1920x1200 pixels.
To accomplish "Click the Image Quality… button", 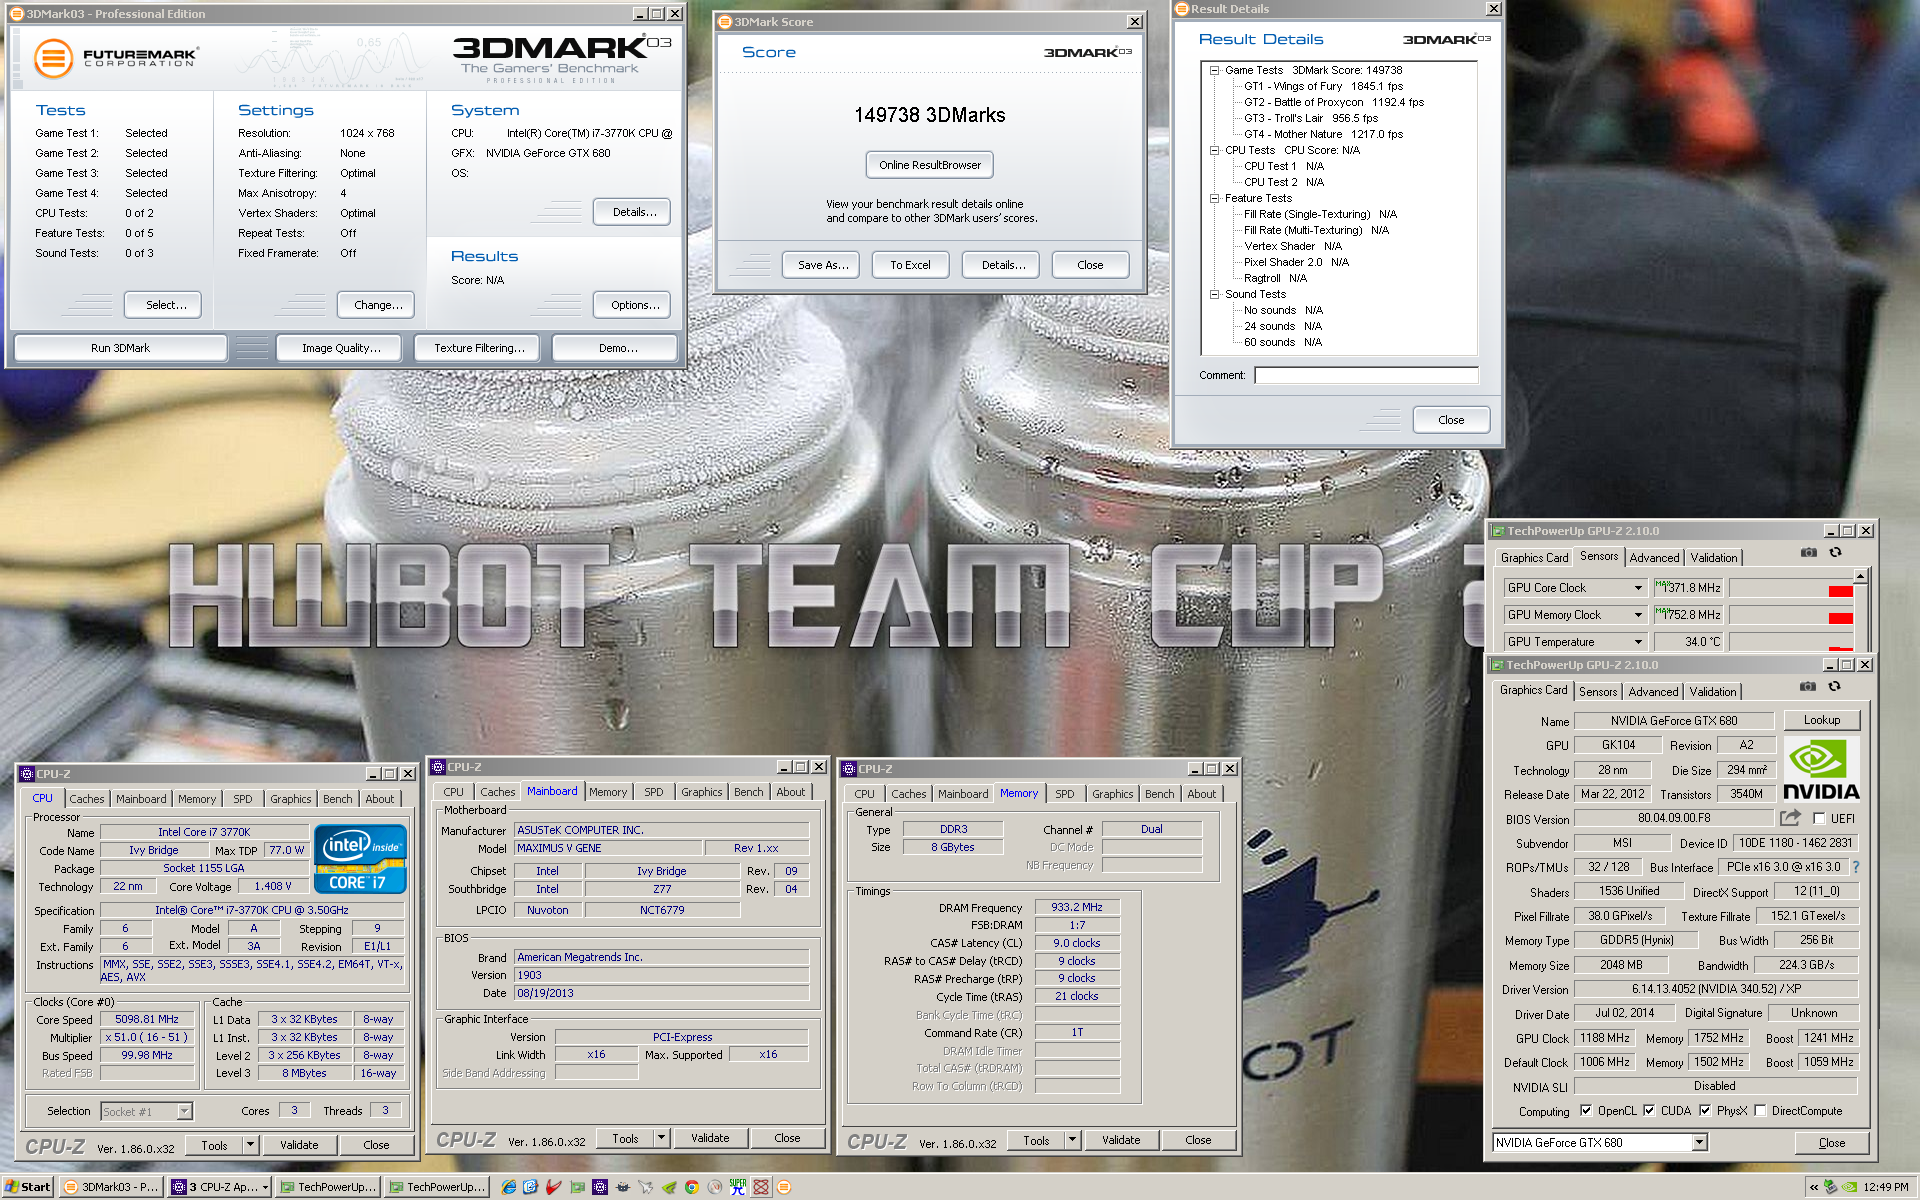I will click(341, 348).
